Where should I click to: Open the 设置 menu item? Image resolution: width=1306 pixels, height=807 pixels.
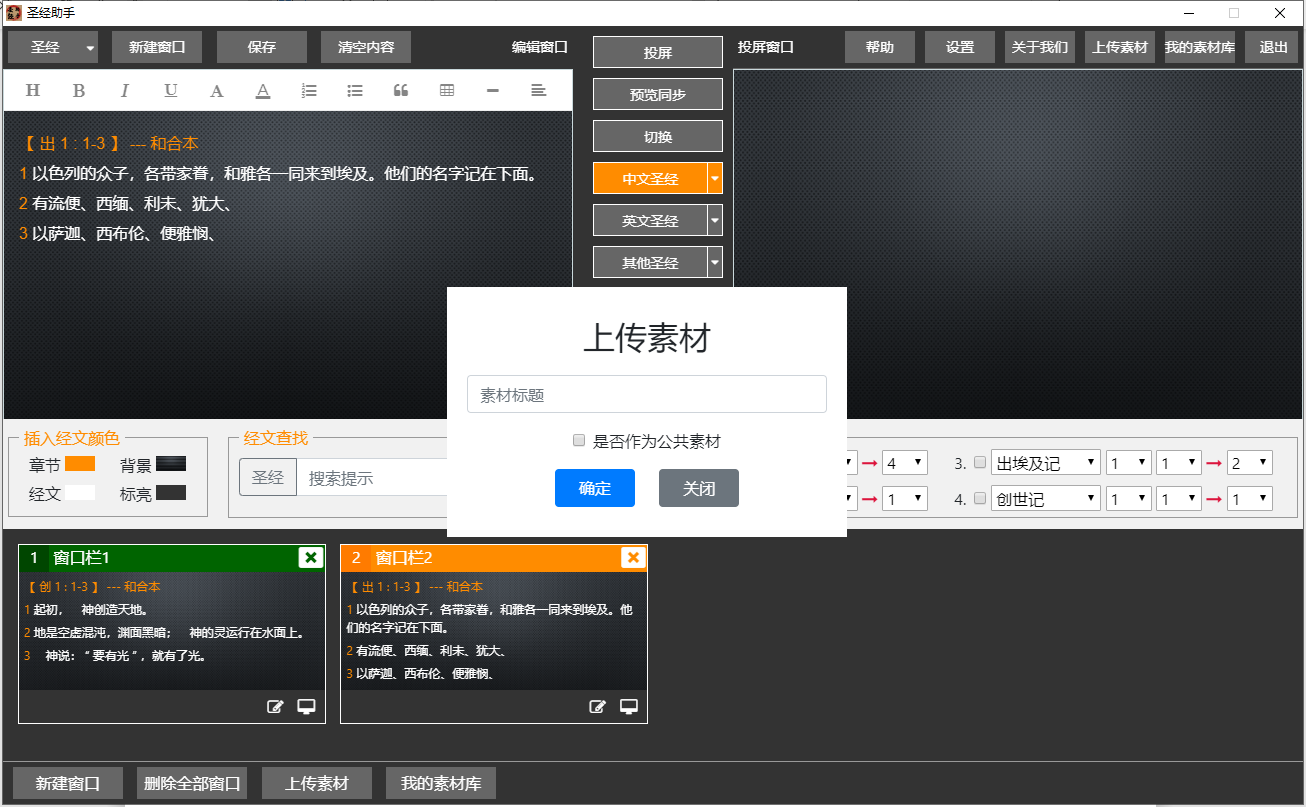tap(959, 47)
